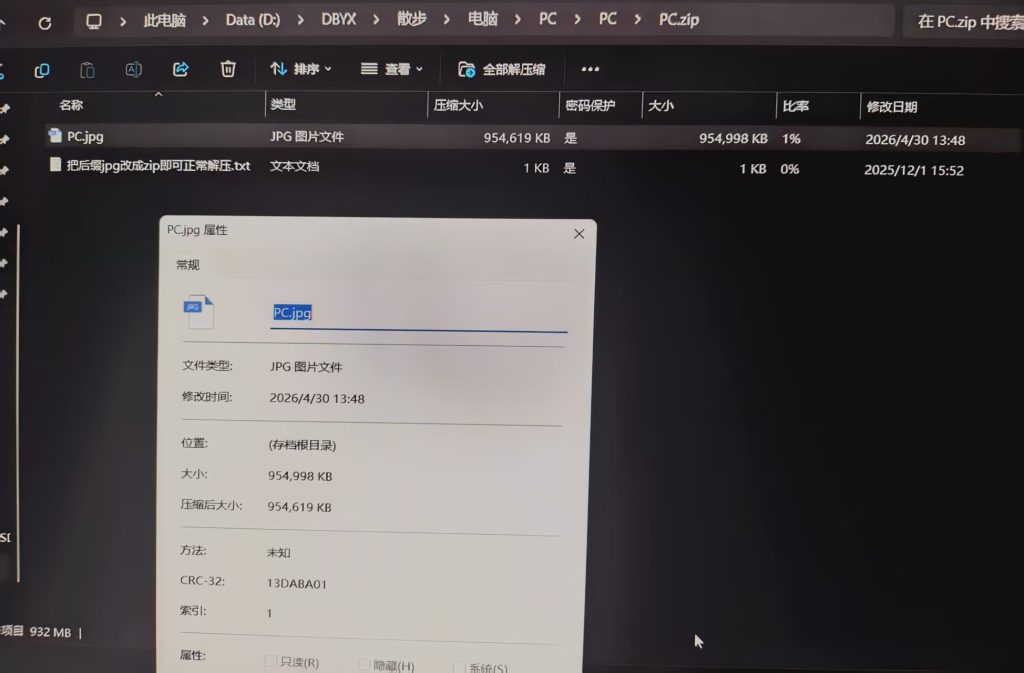Click the 954,619 KB compressed size cell
This screenshot has height=673, width=1024.
point(517,138)
